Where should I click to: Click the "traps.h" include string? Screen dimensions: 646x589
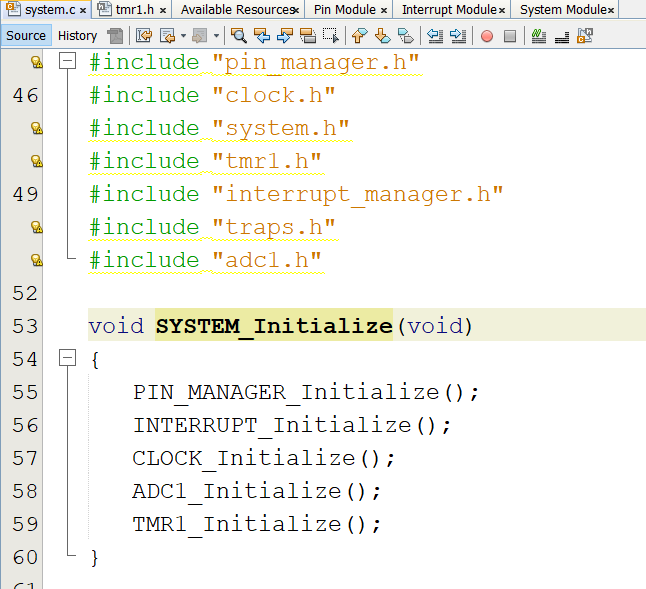pyautogui.click(x=274, y=228)
